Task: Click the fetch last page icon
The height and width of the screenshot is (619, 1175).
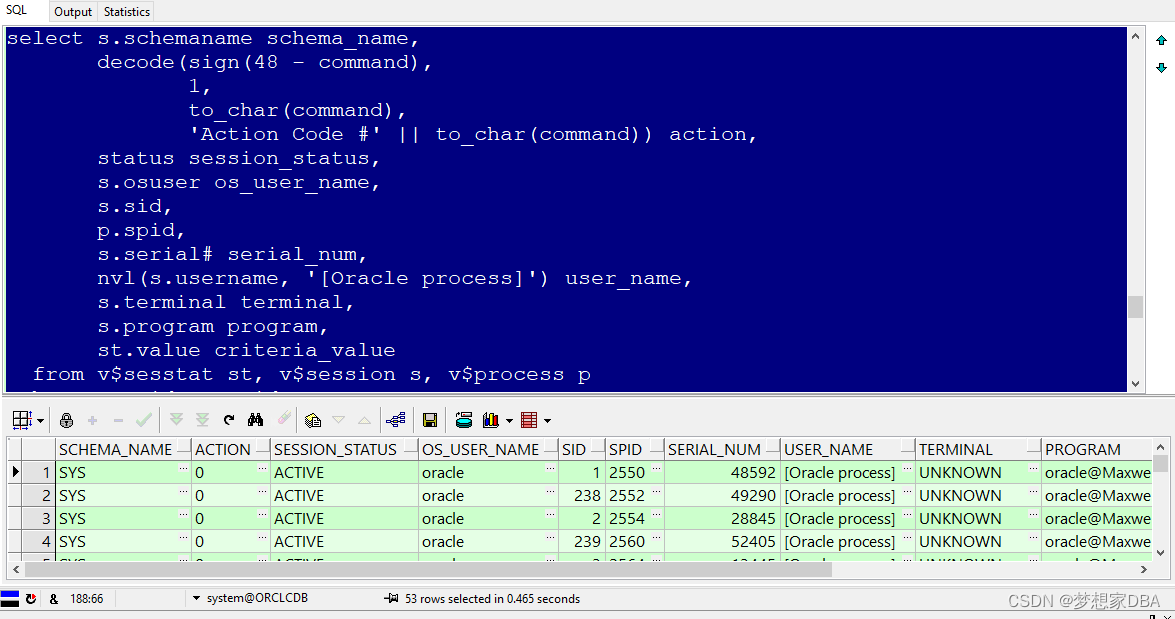Action: [x=202, y=420]
